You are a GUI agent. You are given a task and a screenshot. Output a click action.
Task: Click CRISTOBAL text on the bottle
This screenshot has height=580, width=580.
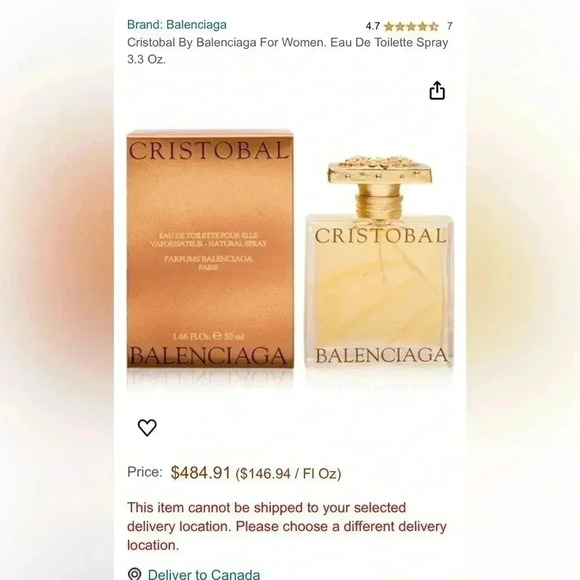pyautogui.click(x=380, y=236)
